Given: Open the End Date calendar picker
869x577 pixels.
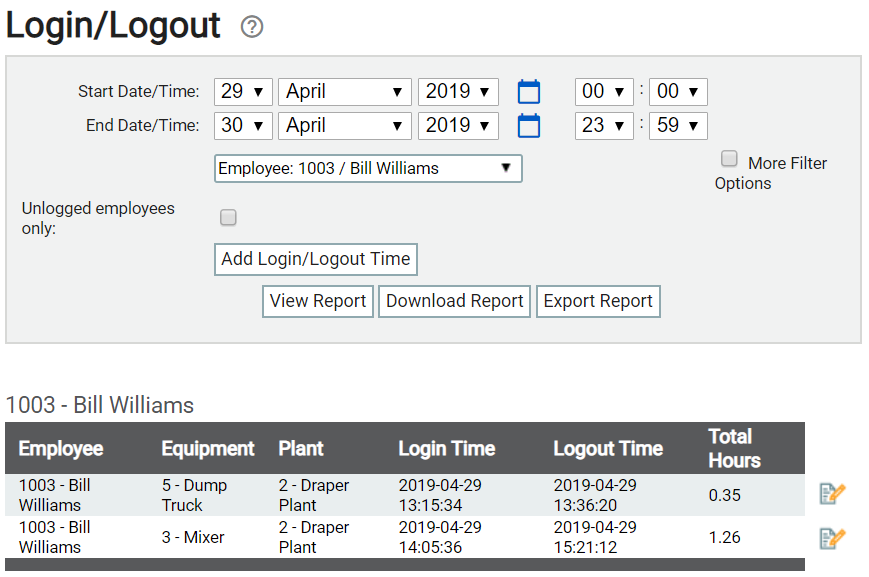Looking at the screenshot, I should tap(528, 126).
